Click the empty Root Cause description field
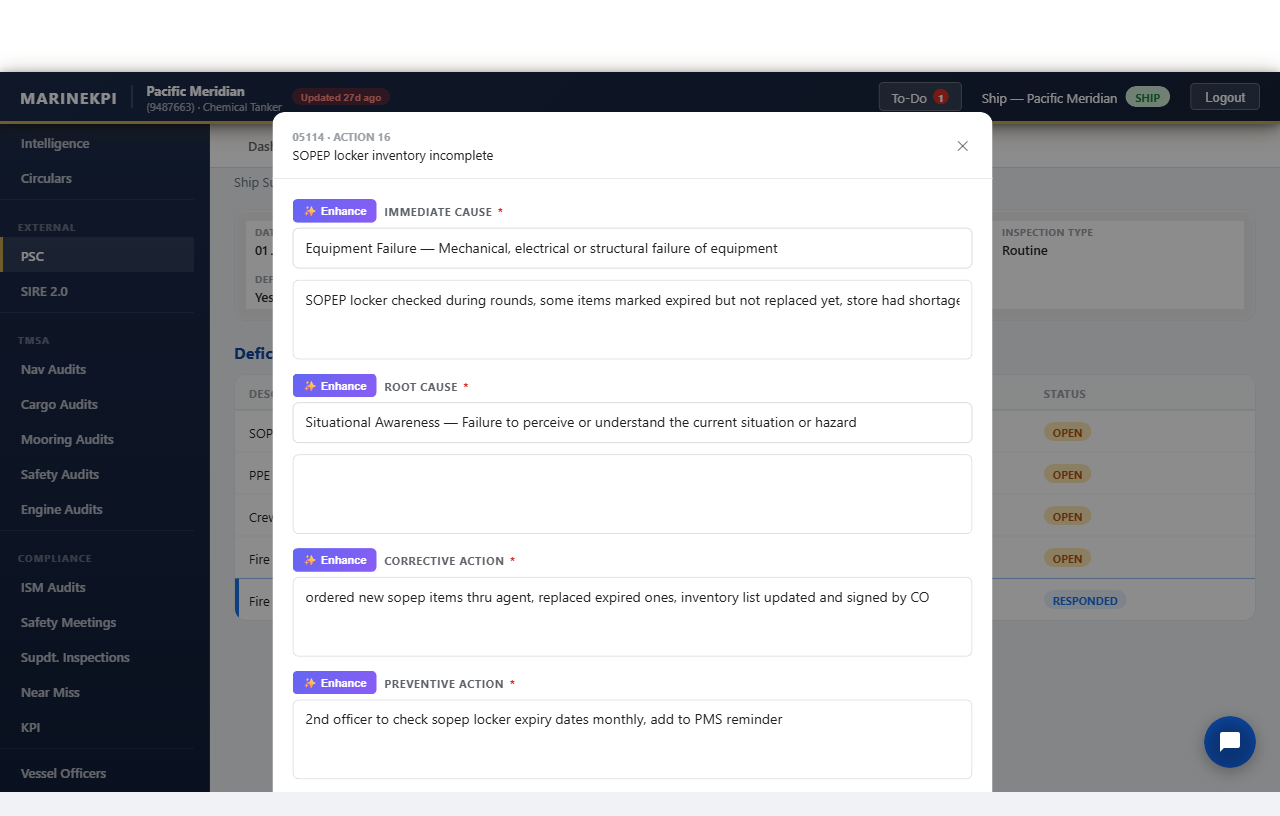Image resolution: width=1280 pixels, height=816 pixels. (632, 494)
